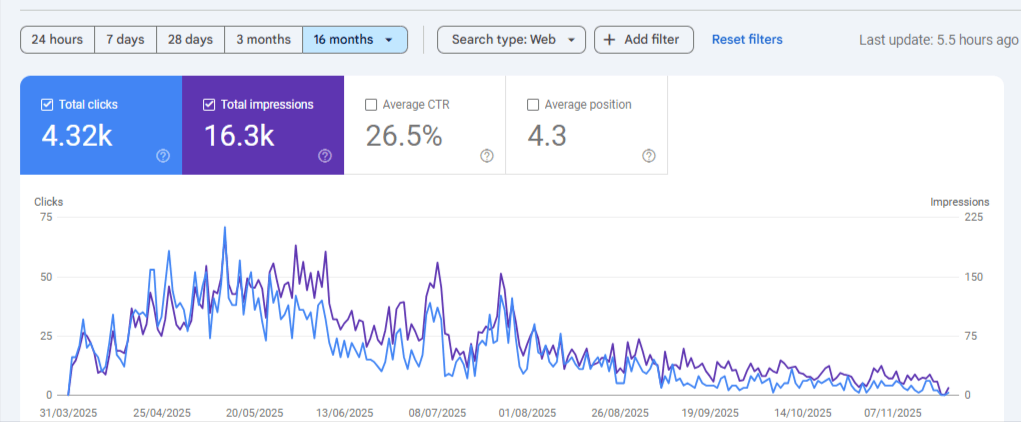Image resolution: width=1021 pixels, height=422 pixels.
Task: Switch to 7 days range
Action: click(125, 40)
